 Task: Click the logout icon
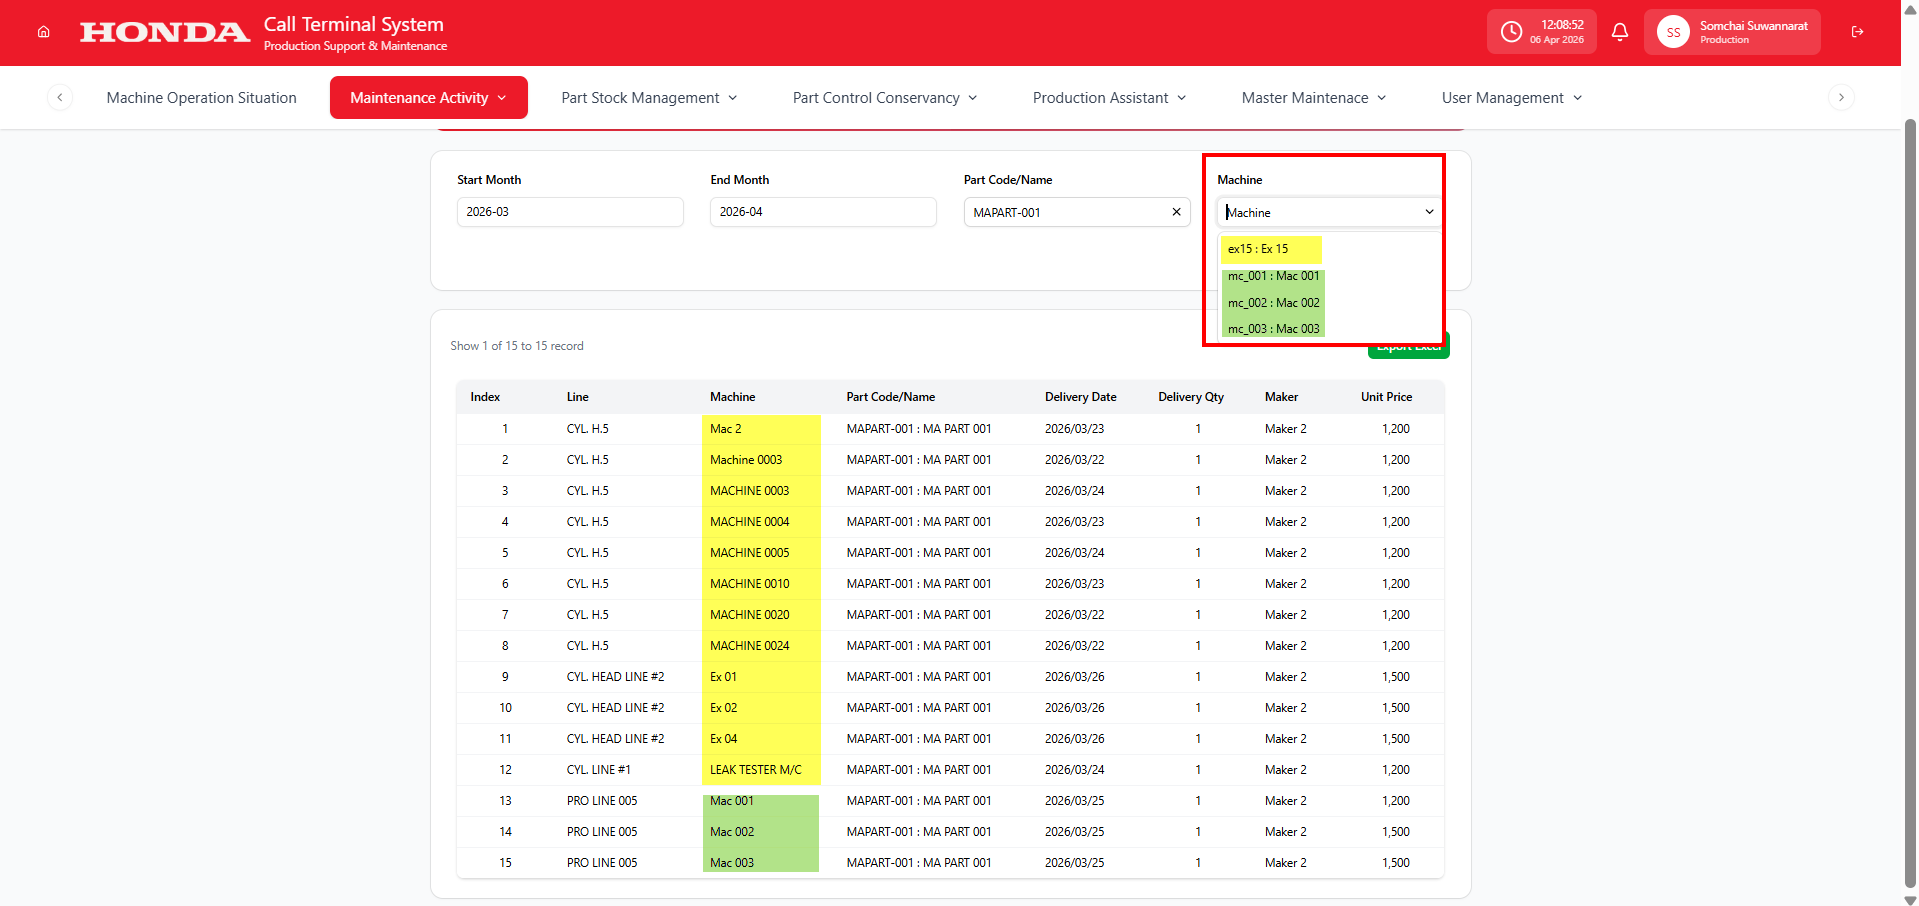(1857, 32)
